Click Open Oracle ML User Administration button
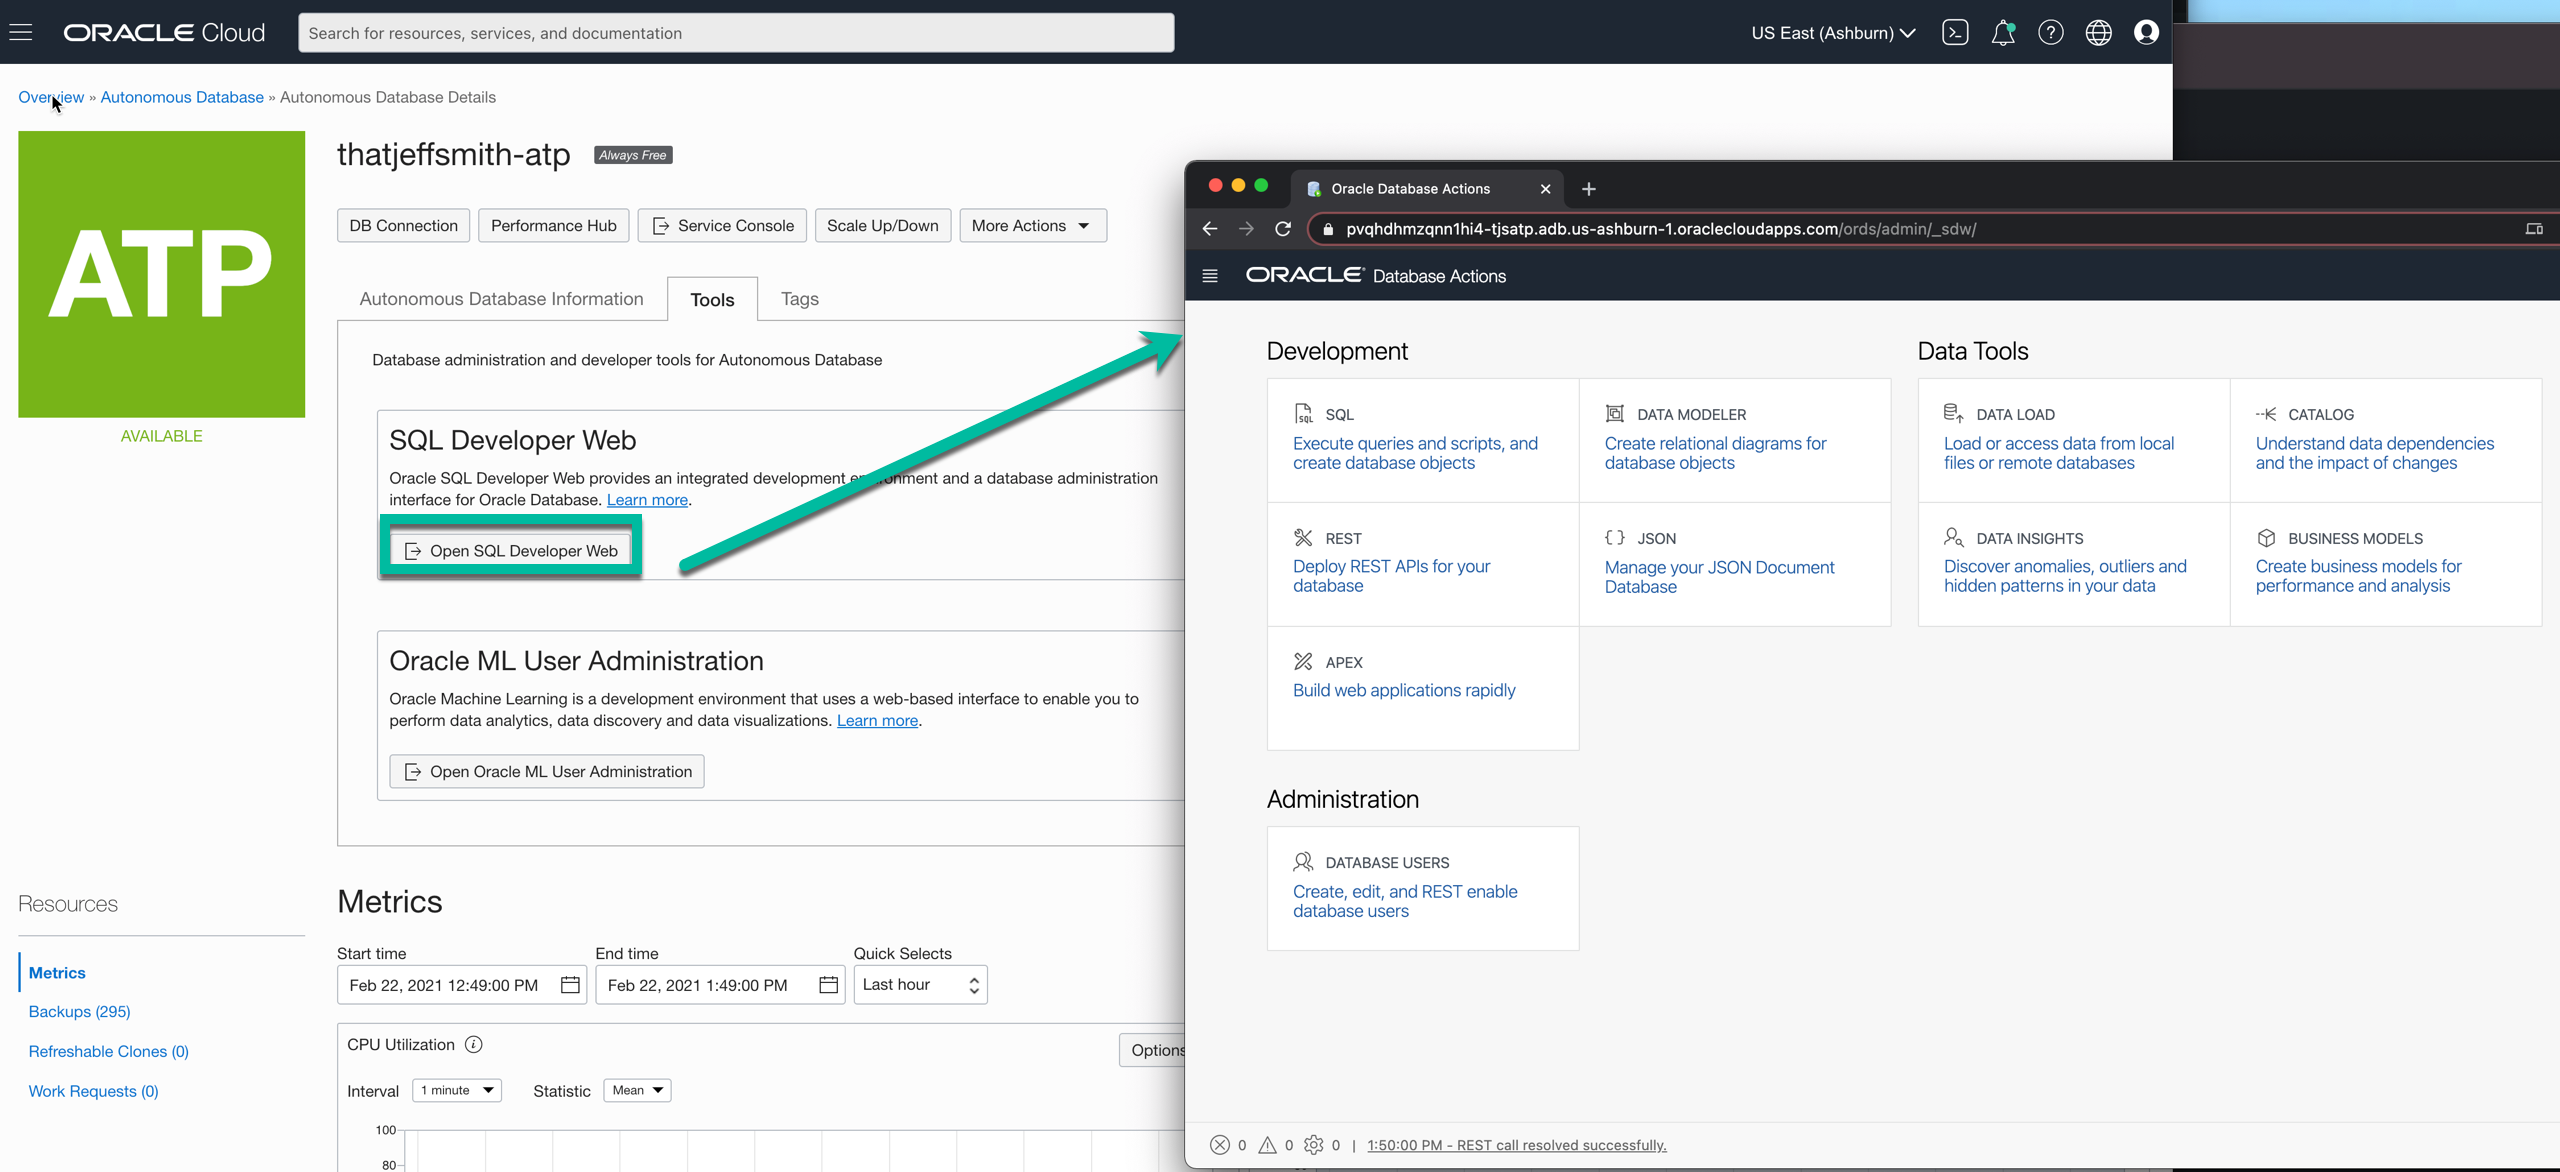 point(546,772)
